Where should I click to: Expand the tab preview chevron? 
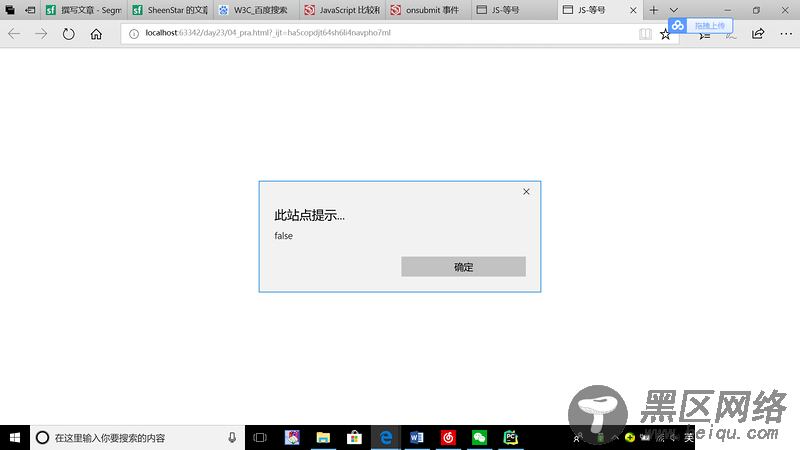point(673,10)
